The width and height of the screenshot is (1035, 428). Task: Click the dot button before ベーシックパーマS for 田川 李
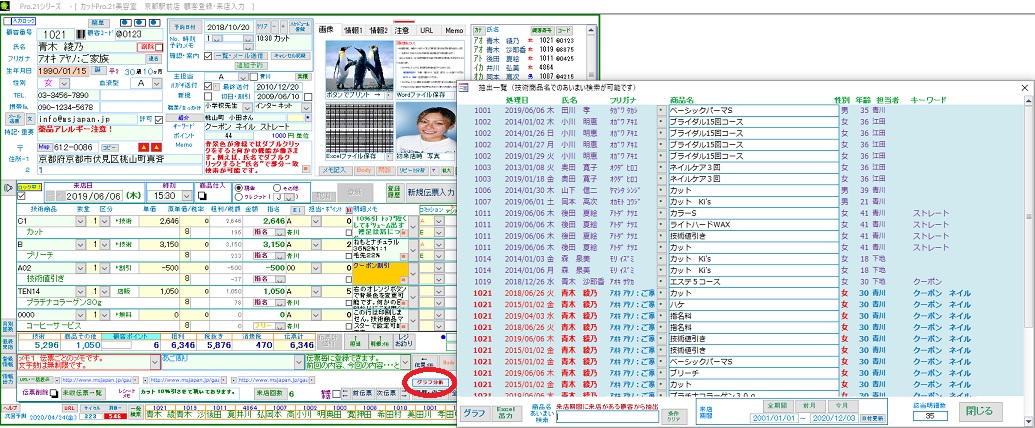point(662,110)
